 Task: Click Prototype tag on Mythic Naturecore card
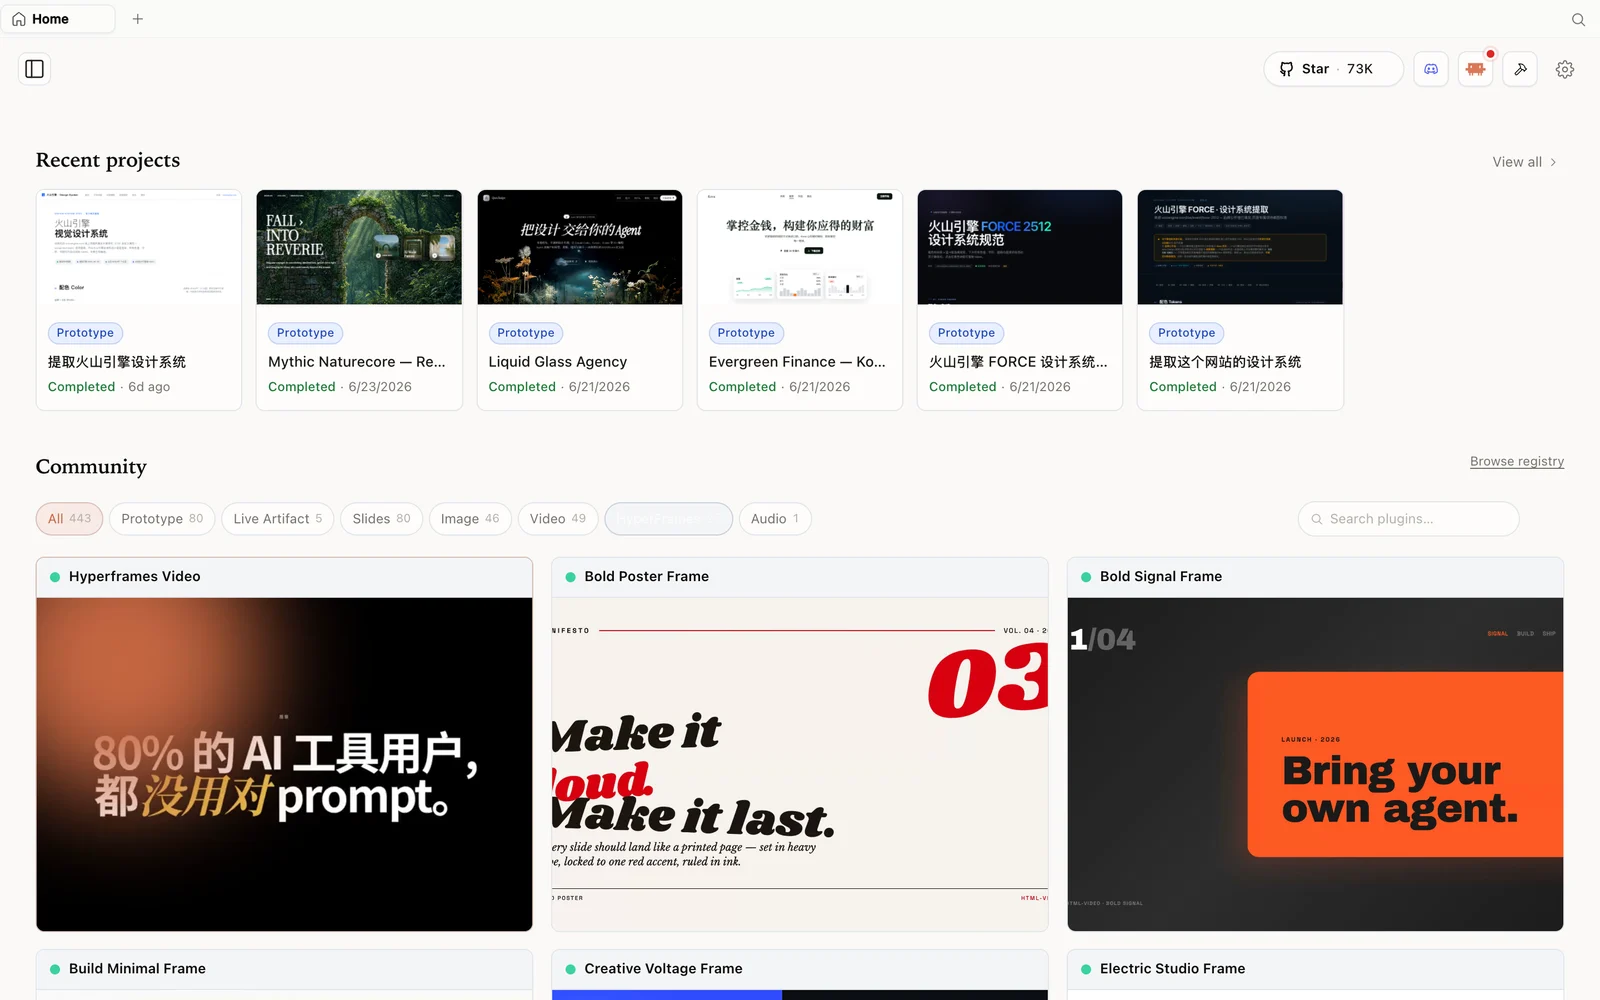point(306,333)
